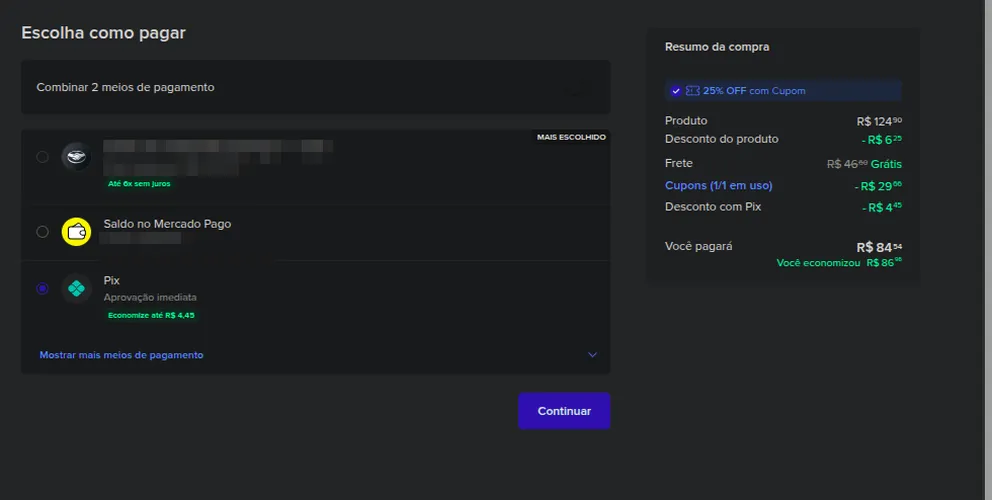Continue with the 'Continuar' button
Screen dimensions: 992x500
click(564, 411)
